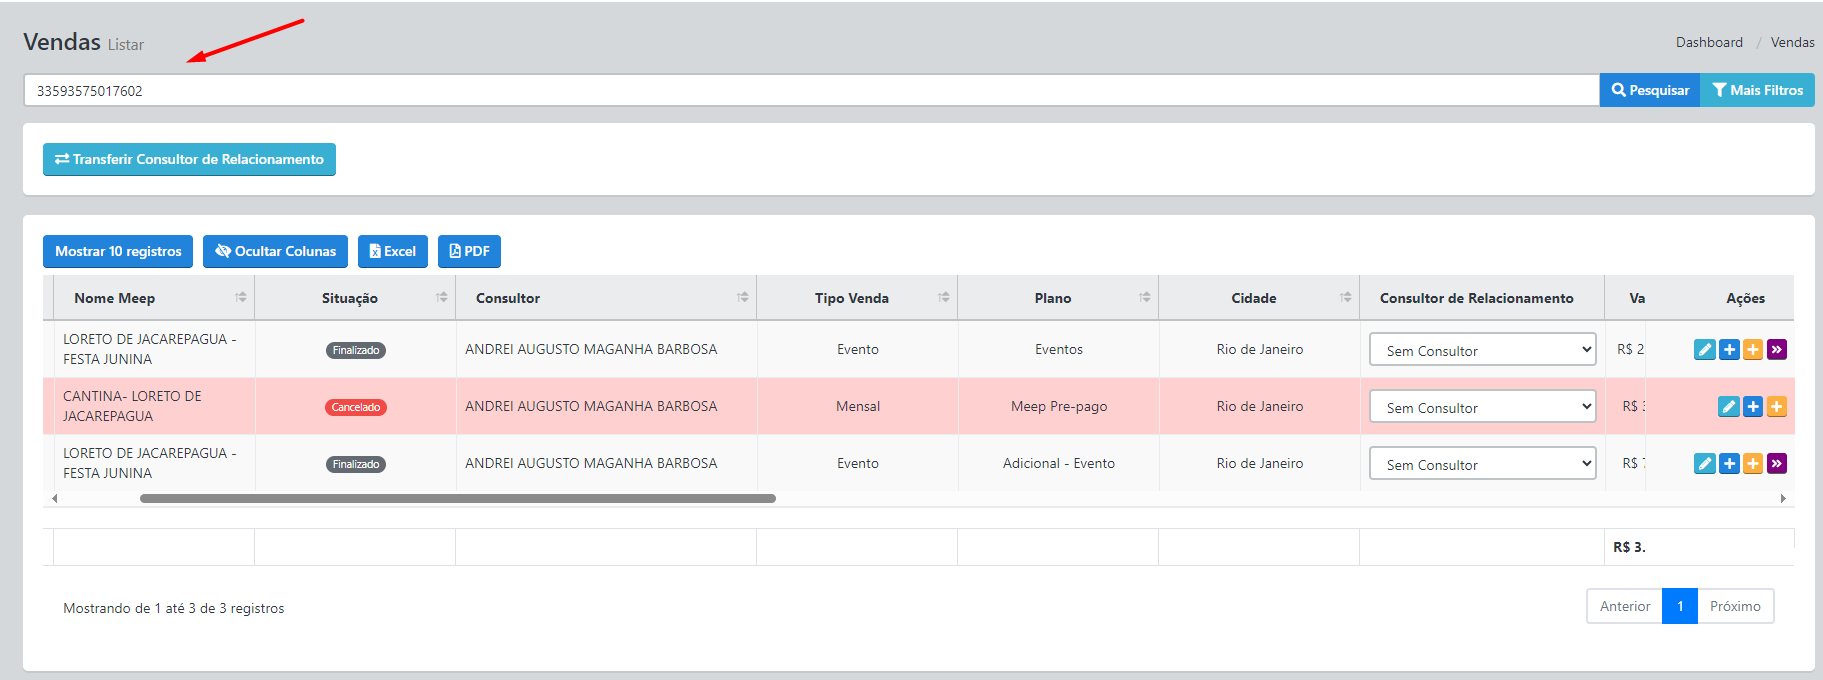Click the orange plus icon in the cancelled row
The width and height of the screenshot is (1823, 680).
click(x=1776, y=407)
